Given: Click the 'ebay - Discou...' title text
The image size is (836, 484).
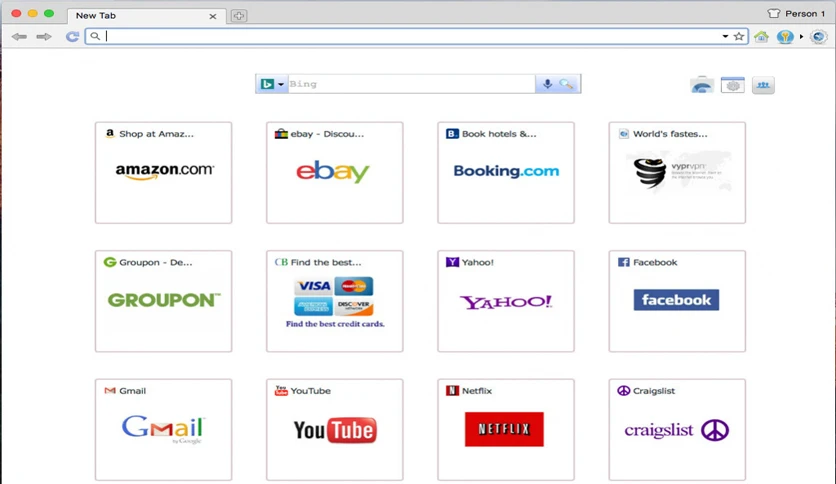Looking at the screenshot, I should pos(327,134).
